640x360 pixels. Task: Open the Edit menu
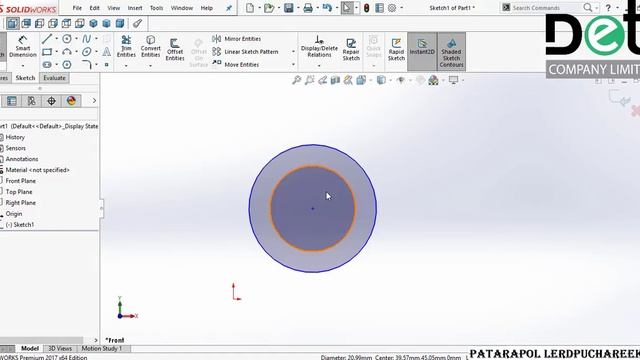[94, 8]
